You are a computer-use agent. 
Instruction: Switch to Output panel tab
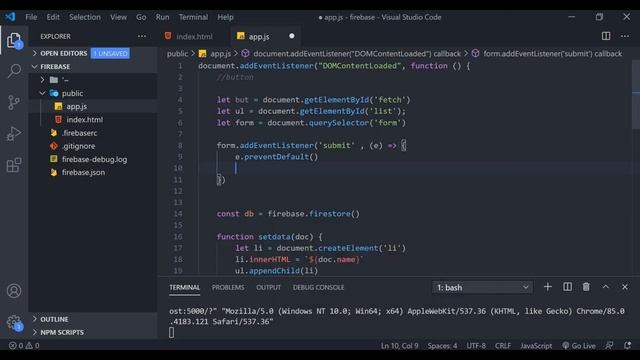click(268, 287)
